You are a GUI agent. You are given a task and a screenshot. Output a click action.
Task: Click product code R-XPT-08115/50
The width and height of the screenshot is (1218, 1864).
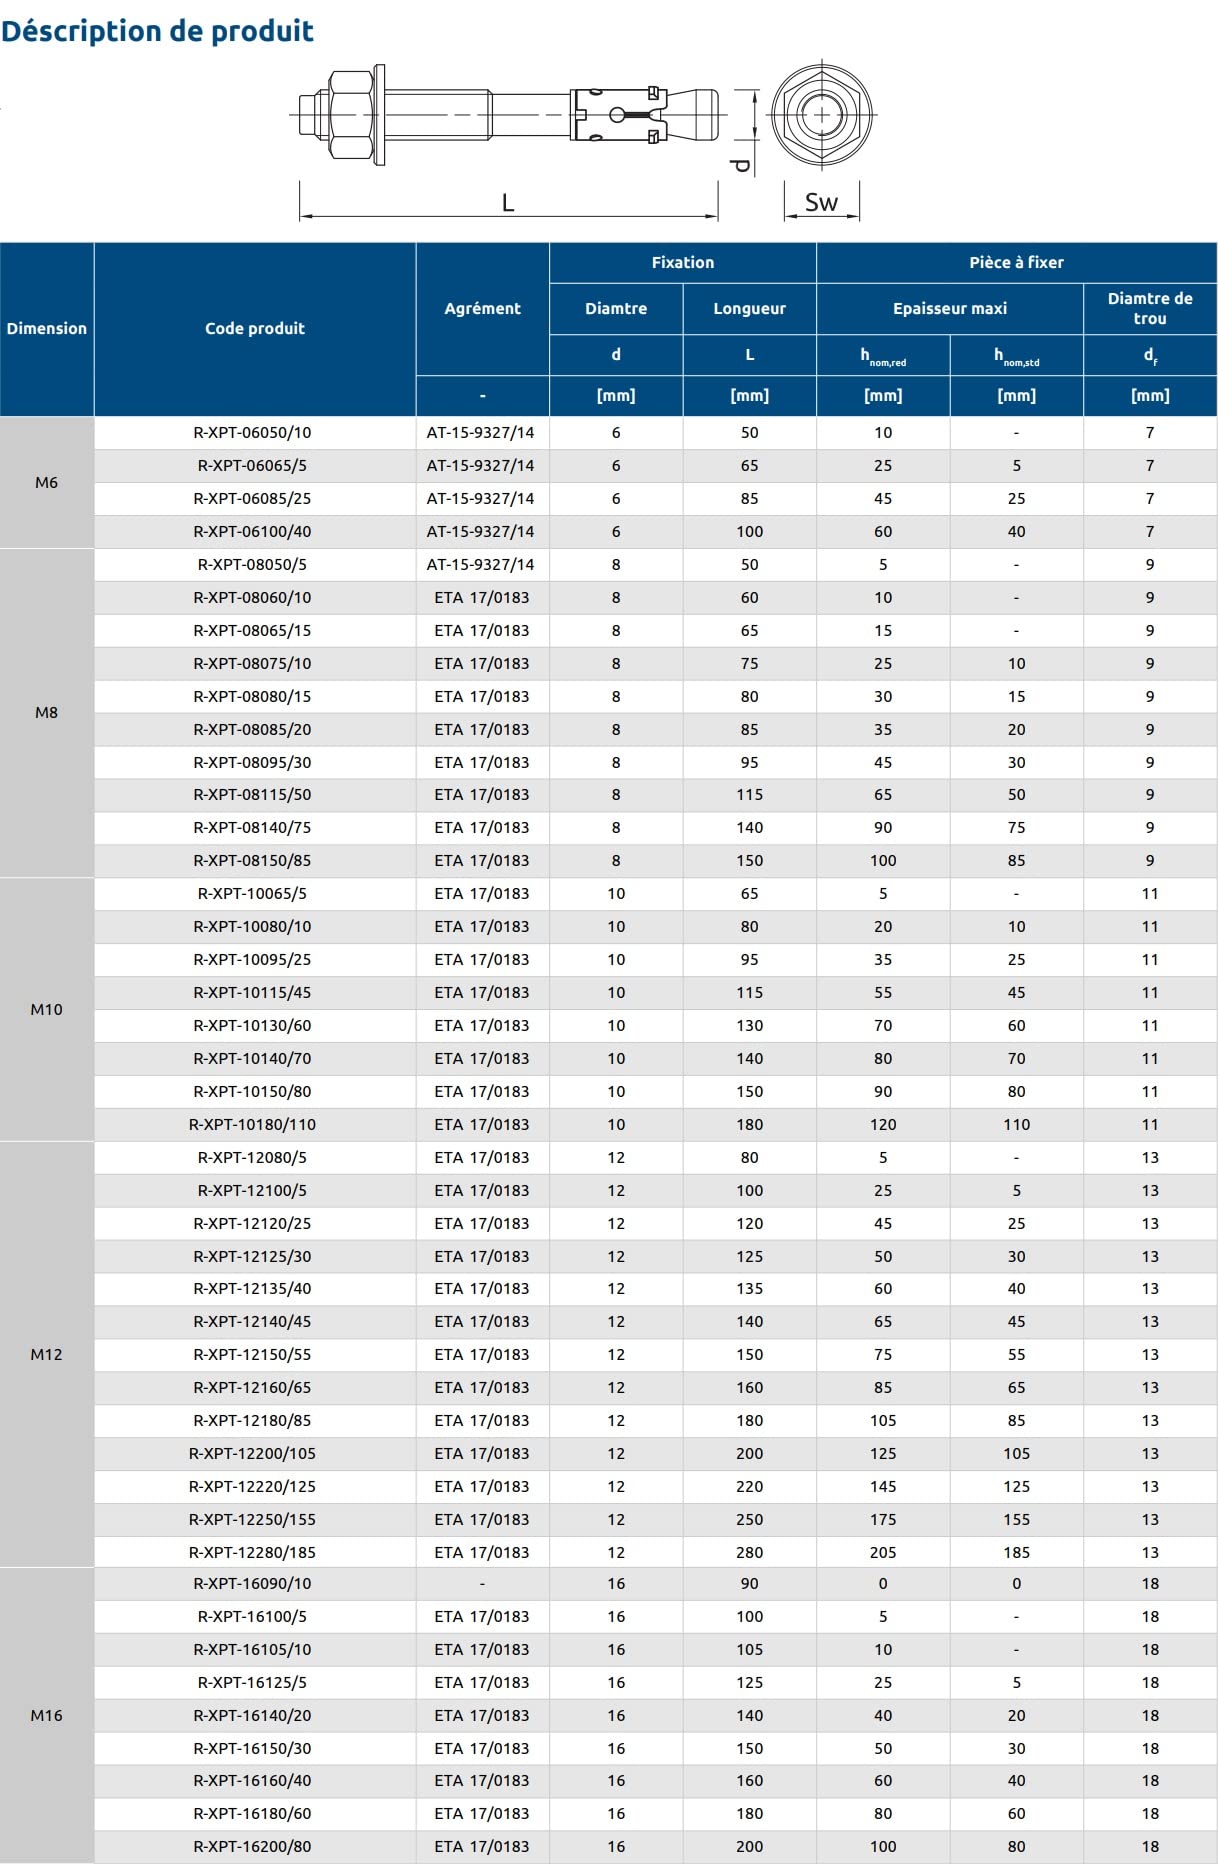tap(253, 794)
